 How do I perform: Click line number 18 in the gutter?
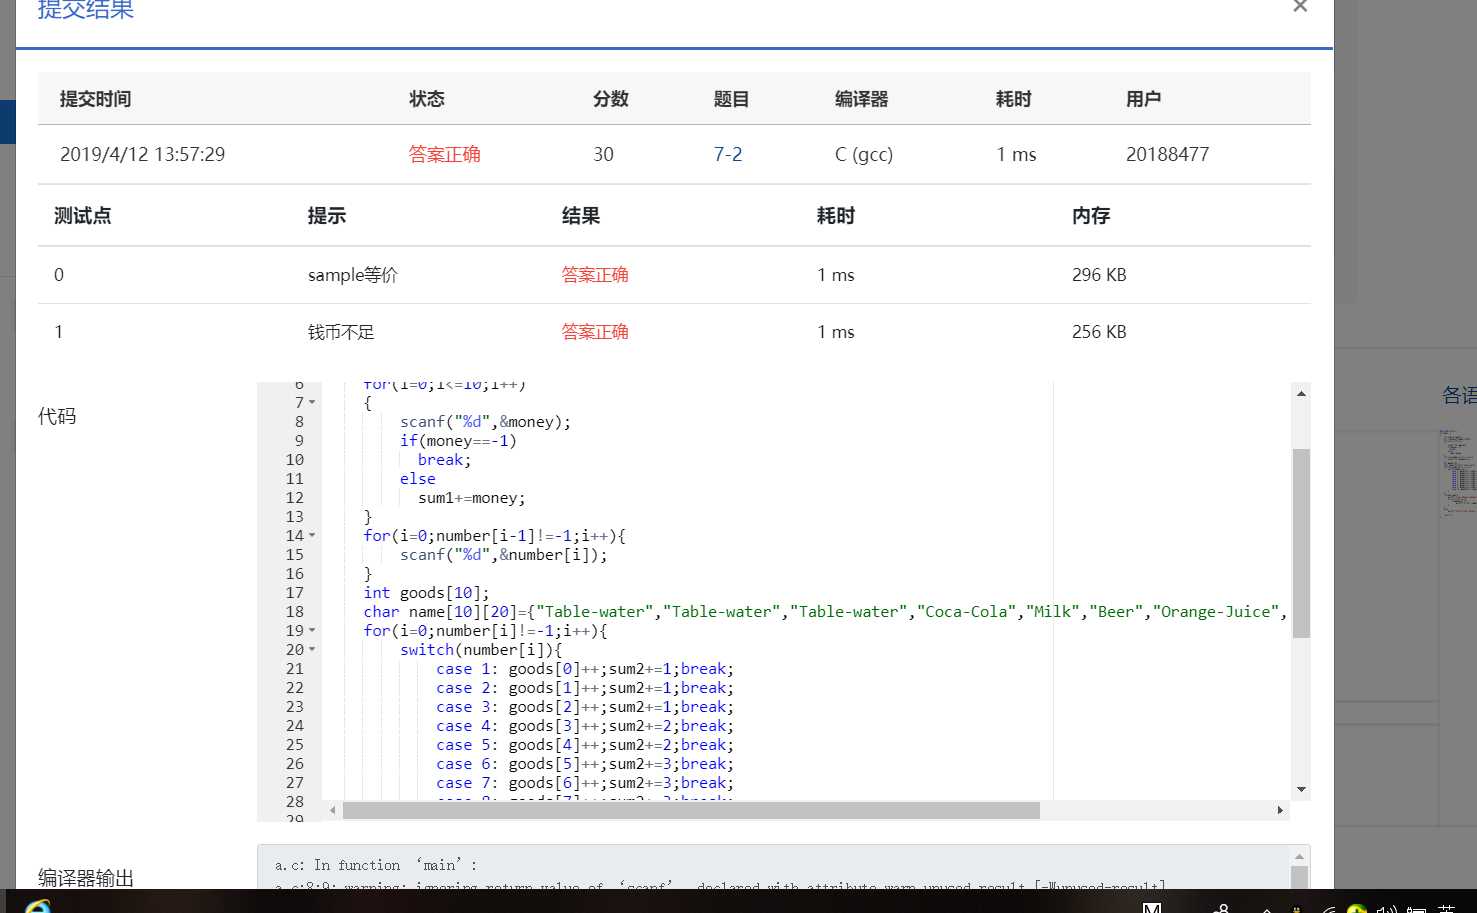pyautogui.click(x=295, y=611)
